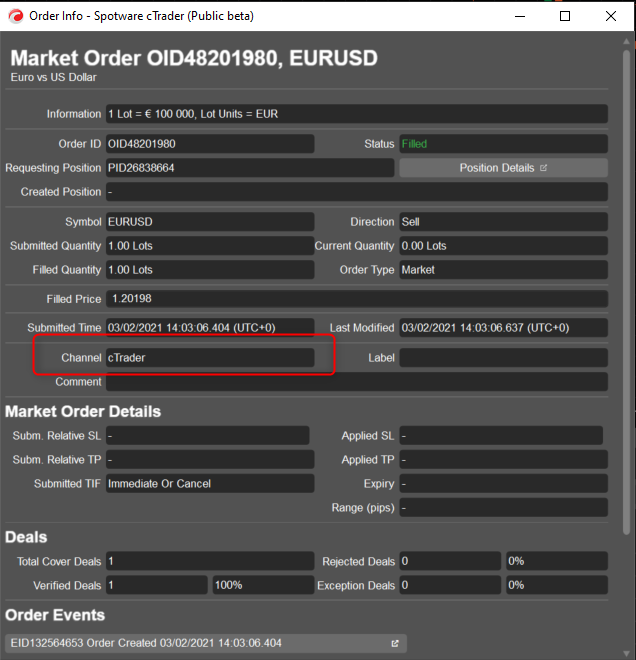Click the Subm. Relative TP field
The height and width of the screenshot is (660, 636).
coord(210,460)
